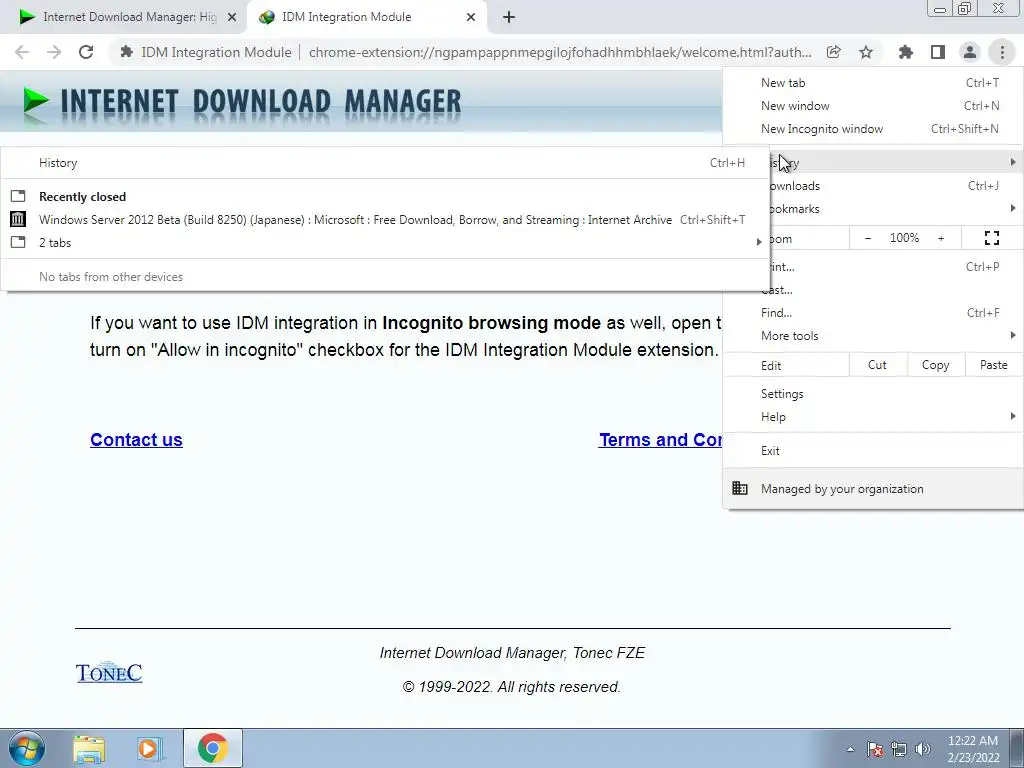Click the share this page icon
The width and height of the screenshot is (1024, 768).
pos(834,52)
